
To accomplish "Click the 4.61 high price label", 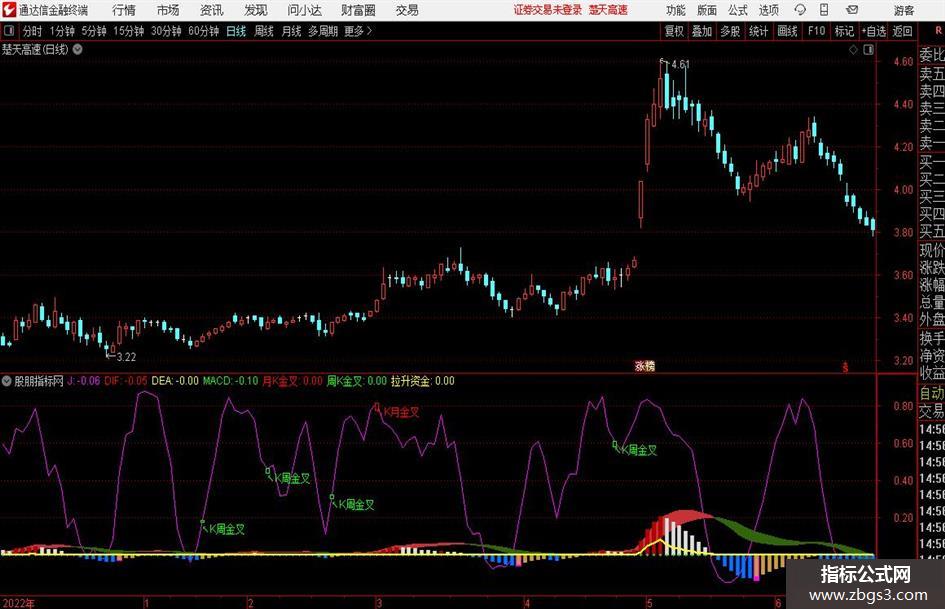I will point(680,64).
